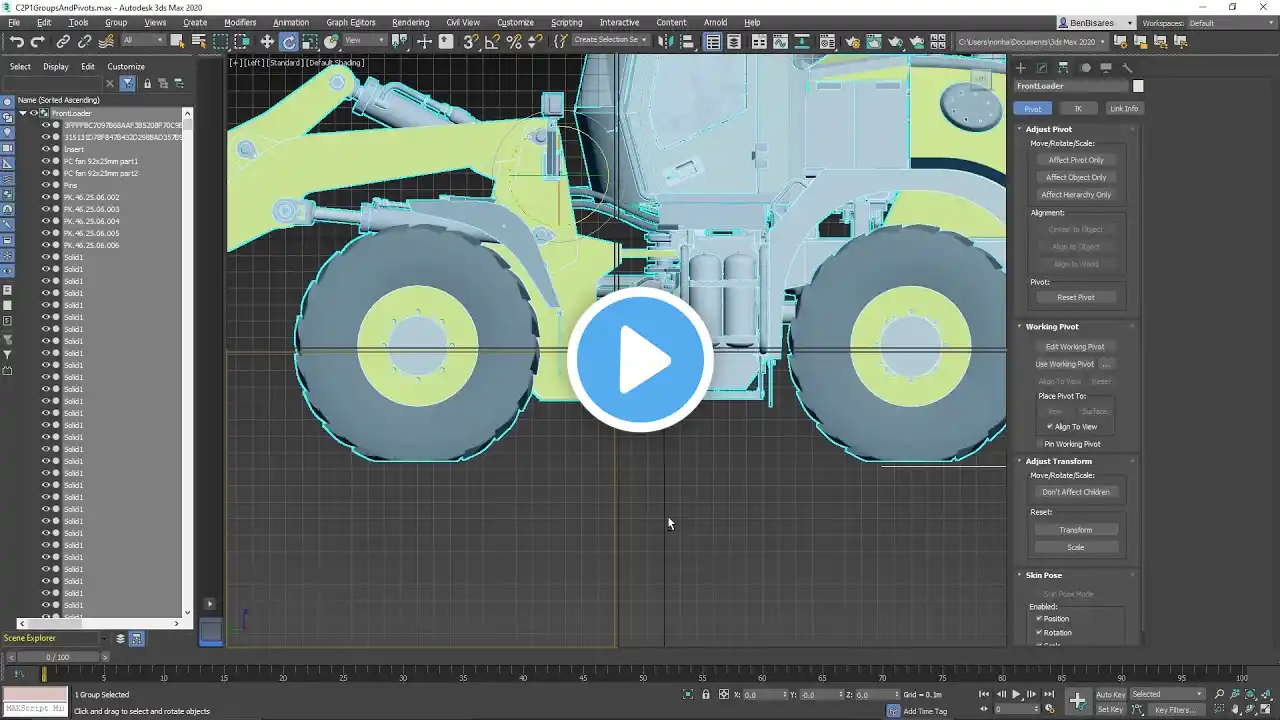Viewport: 1280px width, 720px height.
Task: Toggle visibility of the FrontLoader group
Action: [x=33, y=113]
